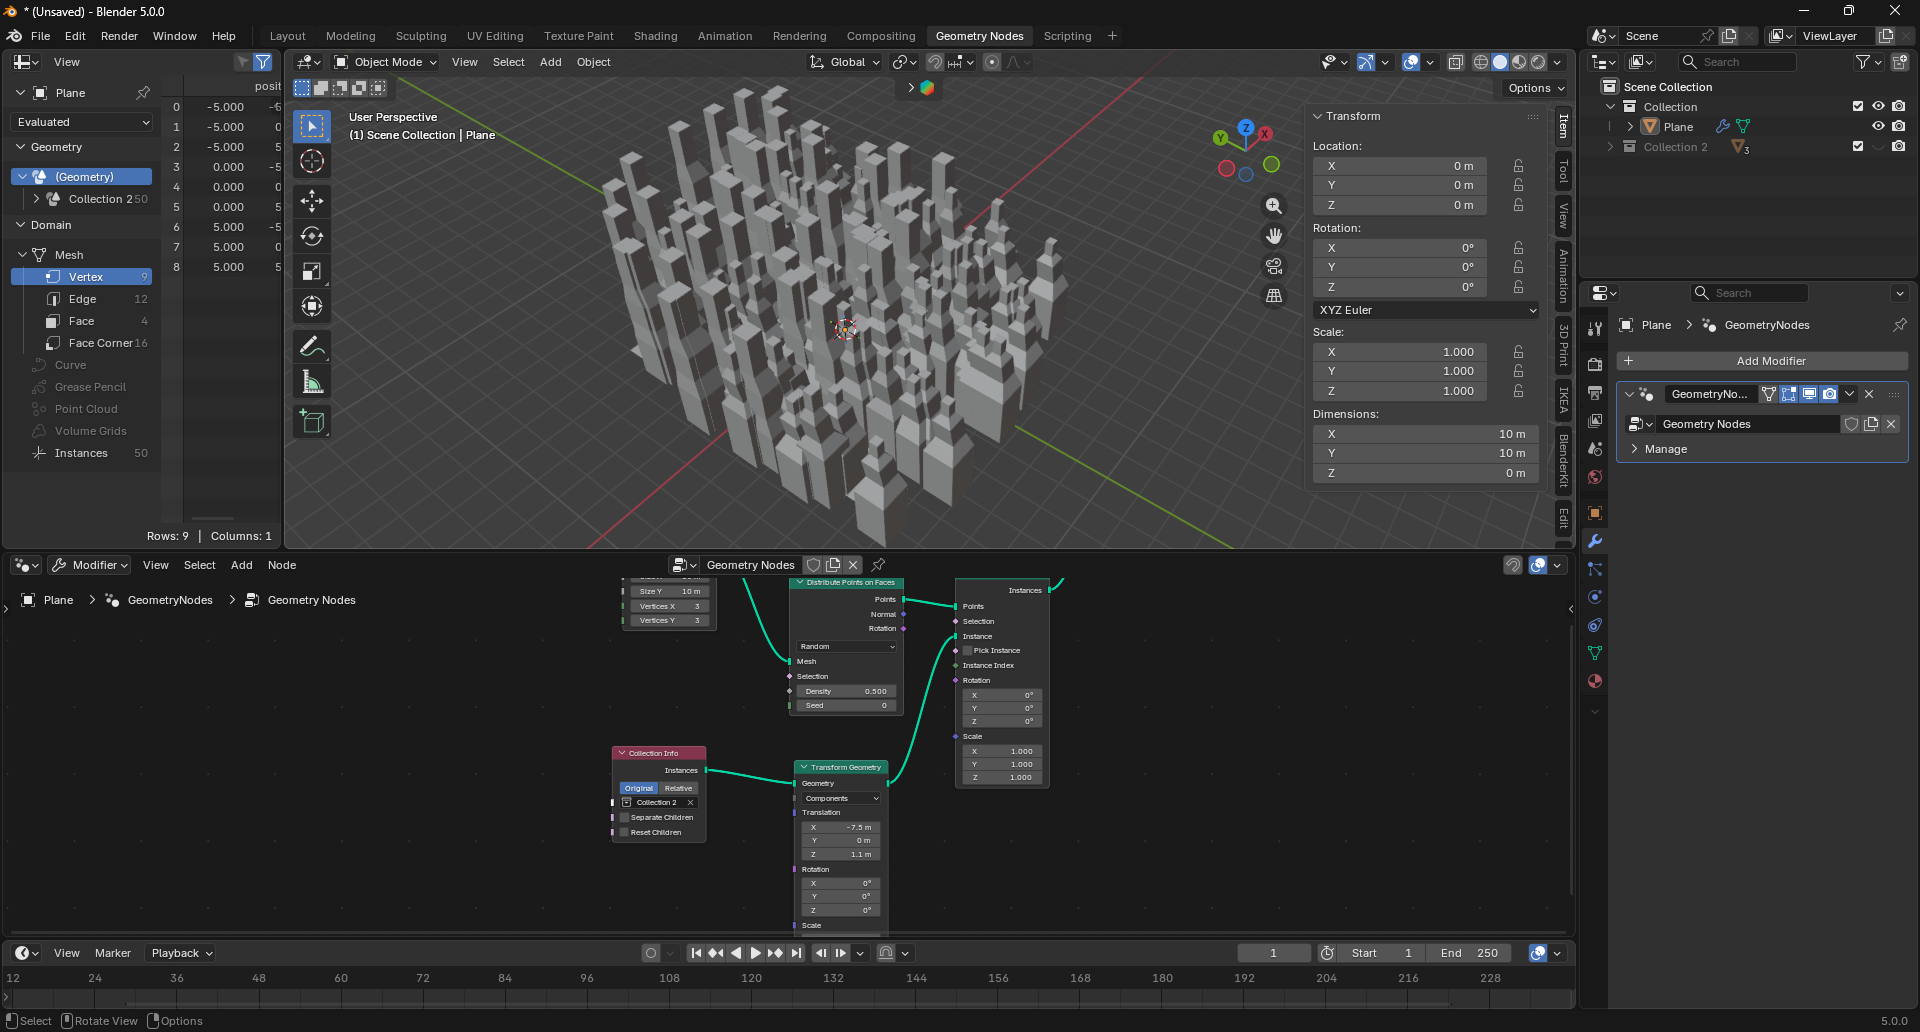The image size is (1920, 1032).
Task: Select the Rotate tool in viewport toolbar
Action: tap(312, 236)
